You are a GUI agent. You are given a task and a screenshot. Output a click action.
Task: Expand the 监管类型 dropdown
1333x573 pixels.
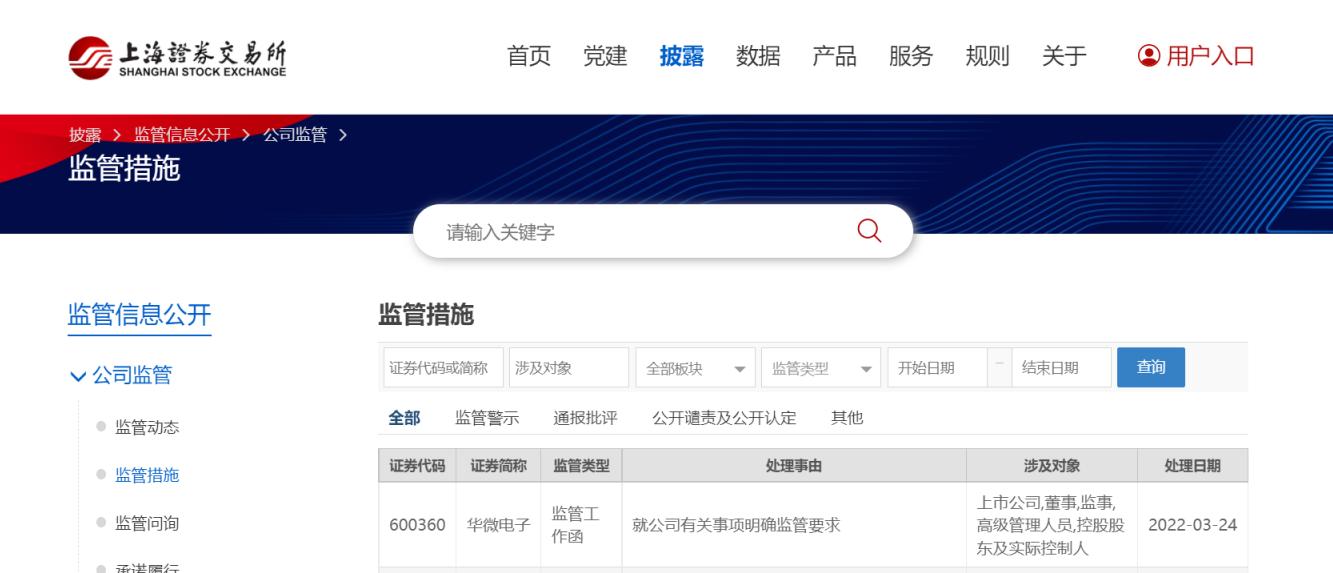pyautogui.click(x=821, y=368)
